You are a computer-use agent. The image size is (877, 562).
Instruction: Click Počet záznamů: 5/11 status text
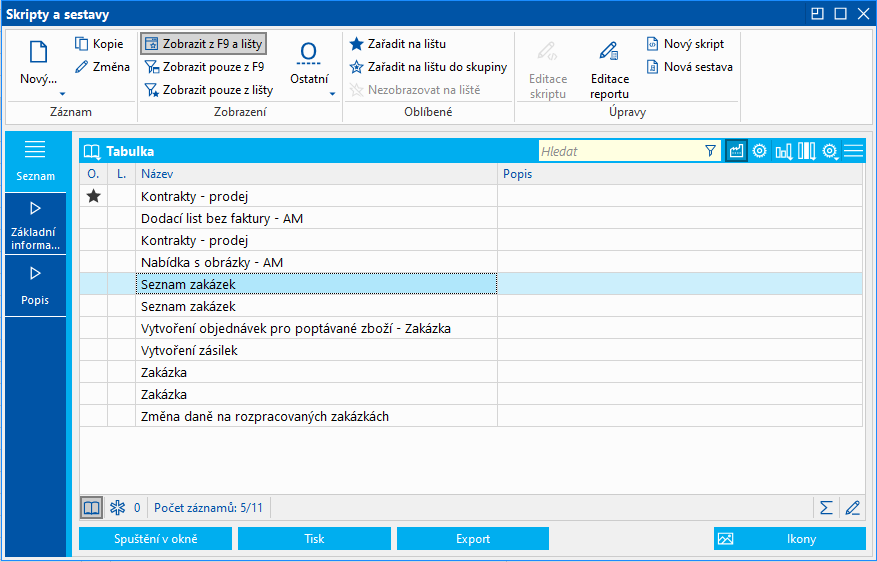point(208,508)
